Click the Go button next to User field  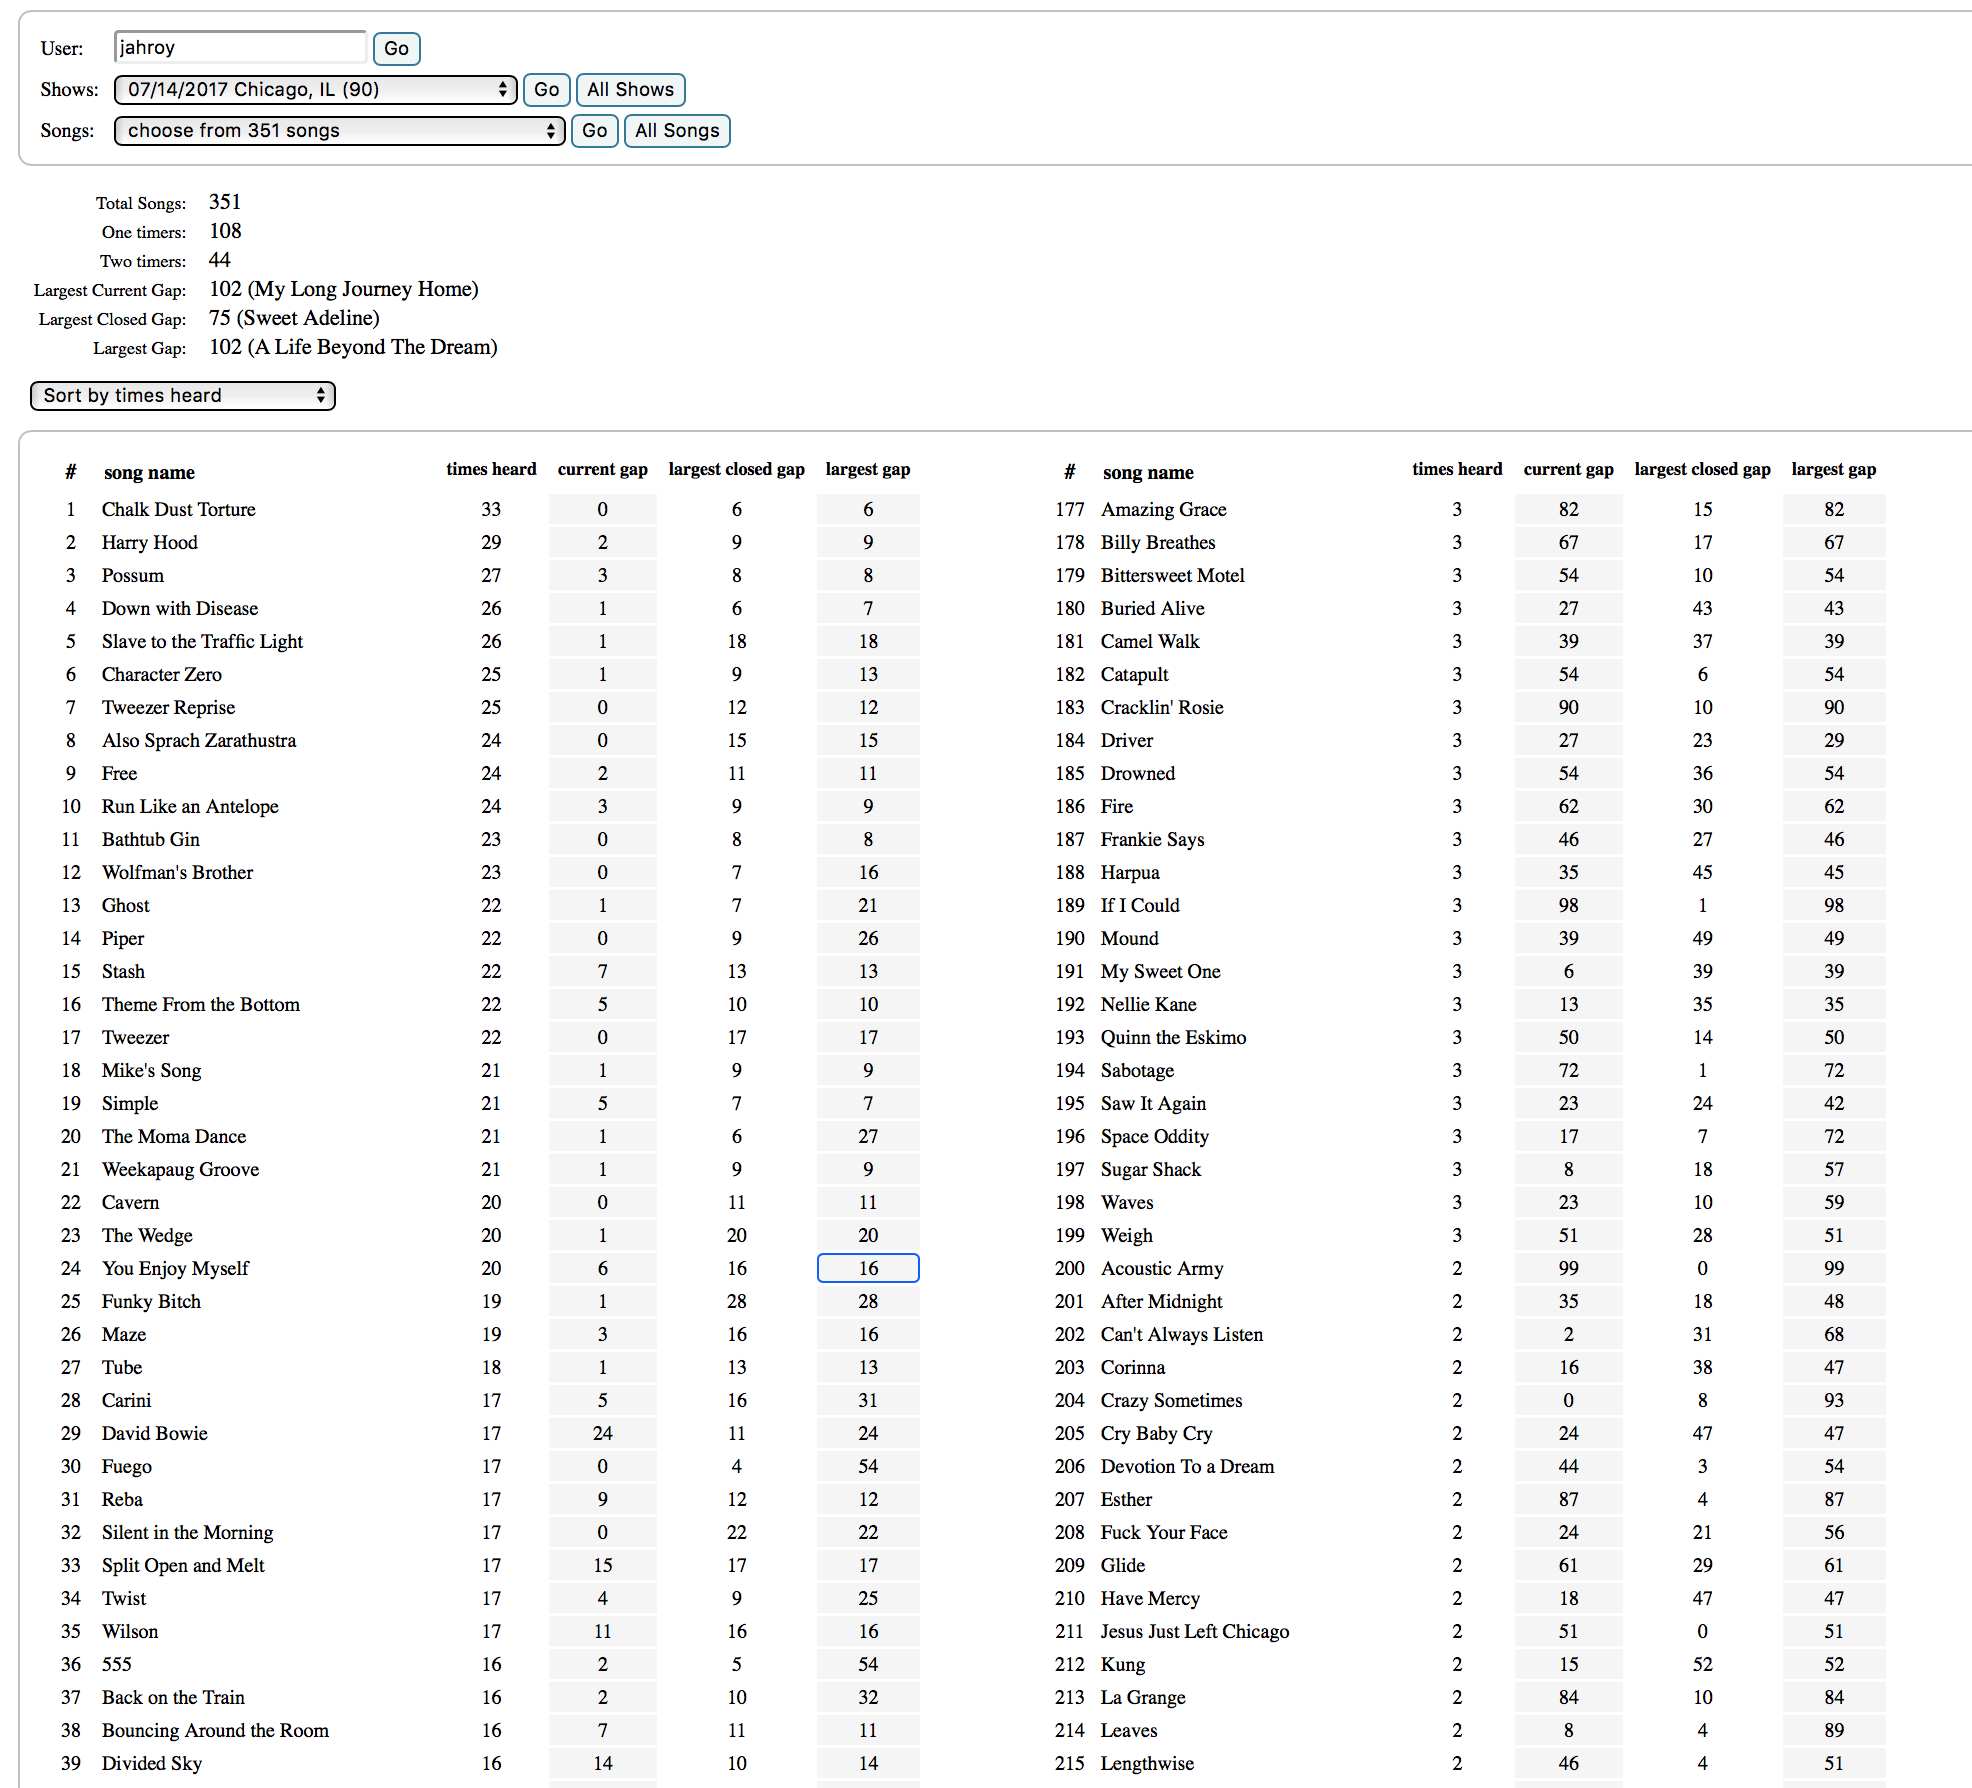click(x=396, y=48)
